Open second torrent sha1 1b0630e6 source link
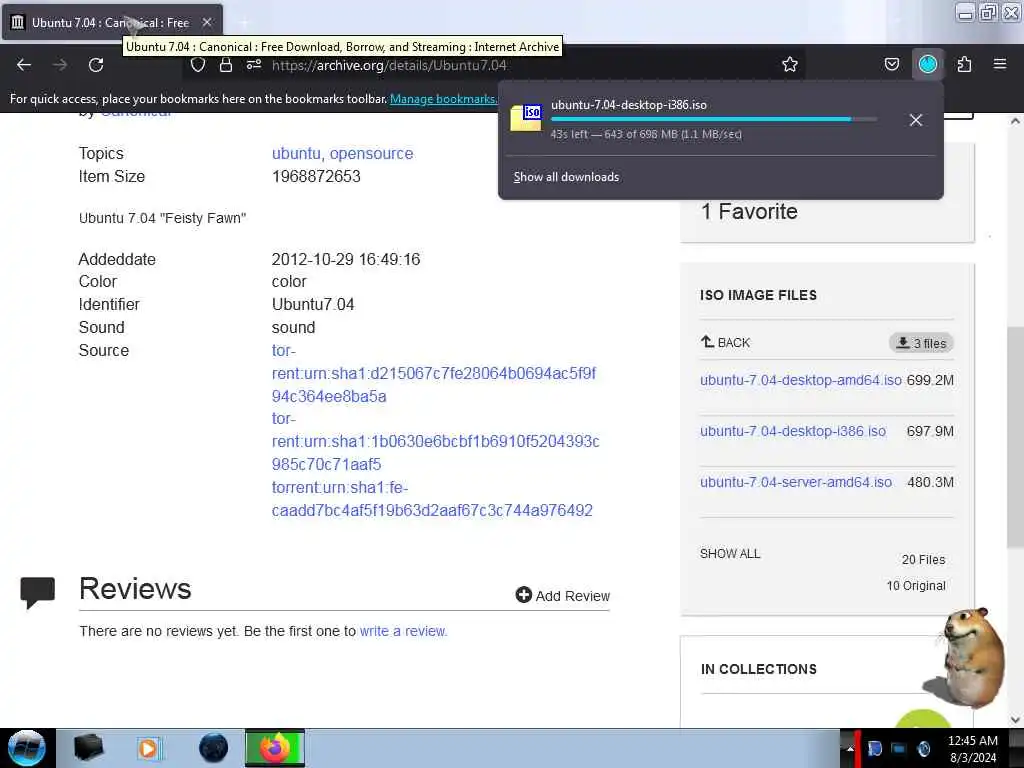 pos(435,441)
